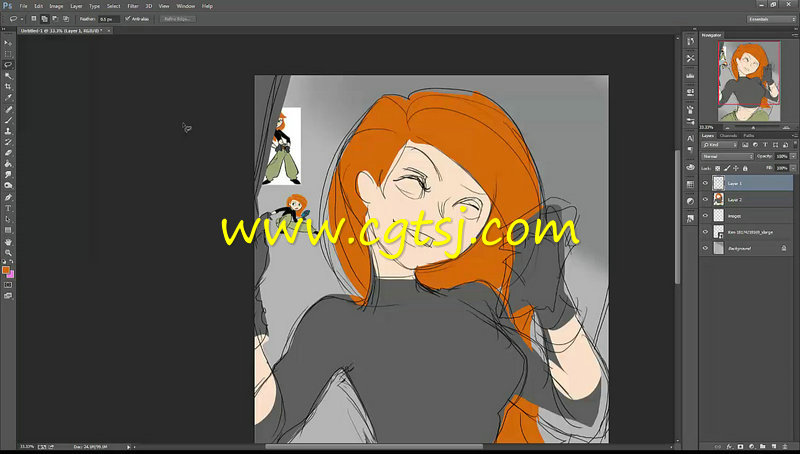800x454 pixels.
Task: Switch to the Channels tab
Action: coord(728,136)
